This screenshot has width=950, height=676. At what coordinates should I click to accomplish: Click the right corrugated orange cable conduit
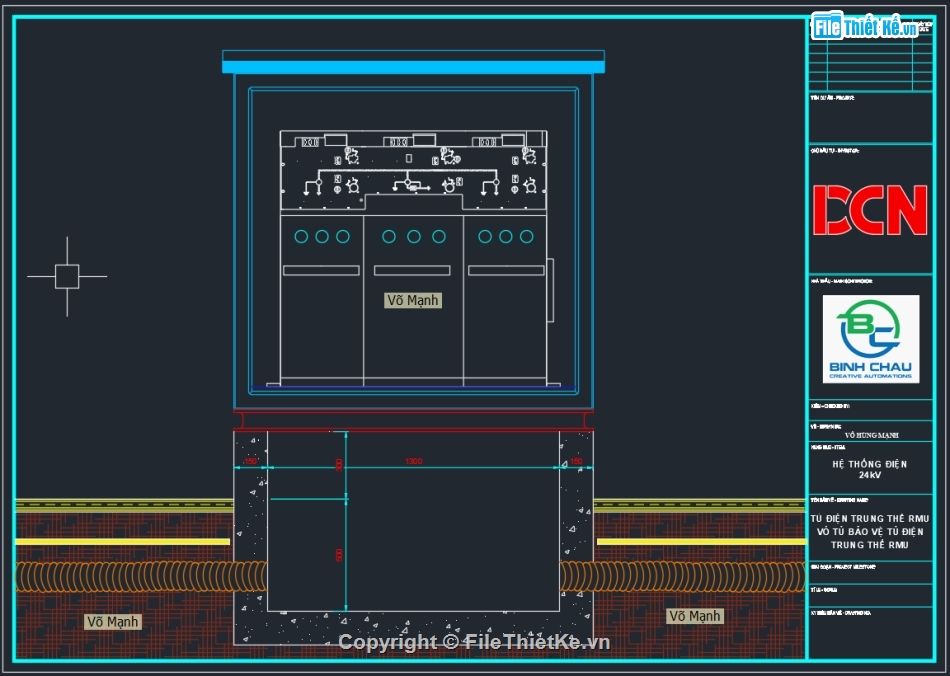point(683,577)
